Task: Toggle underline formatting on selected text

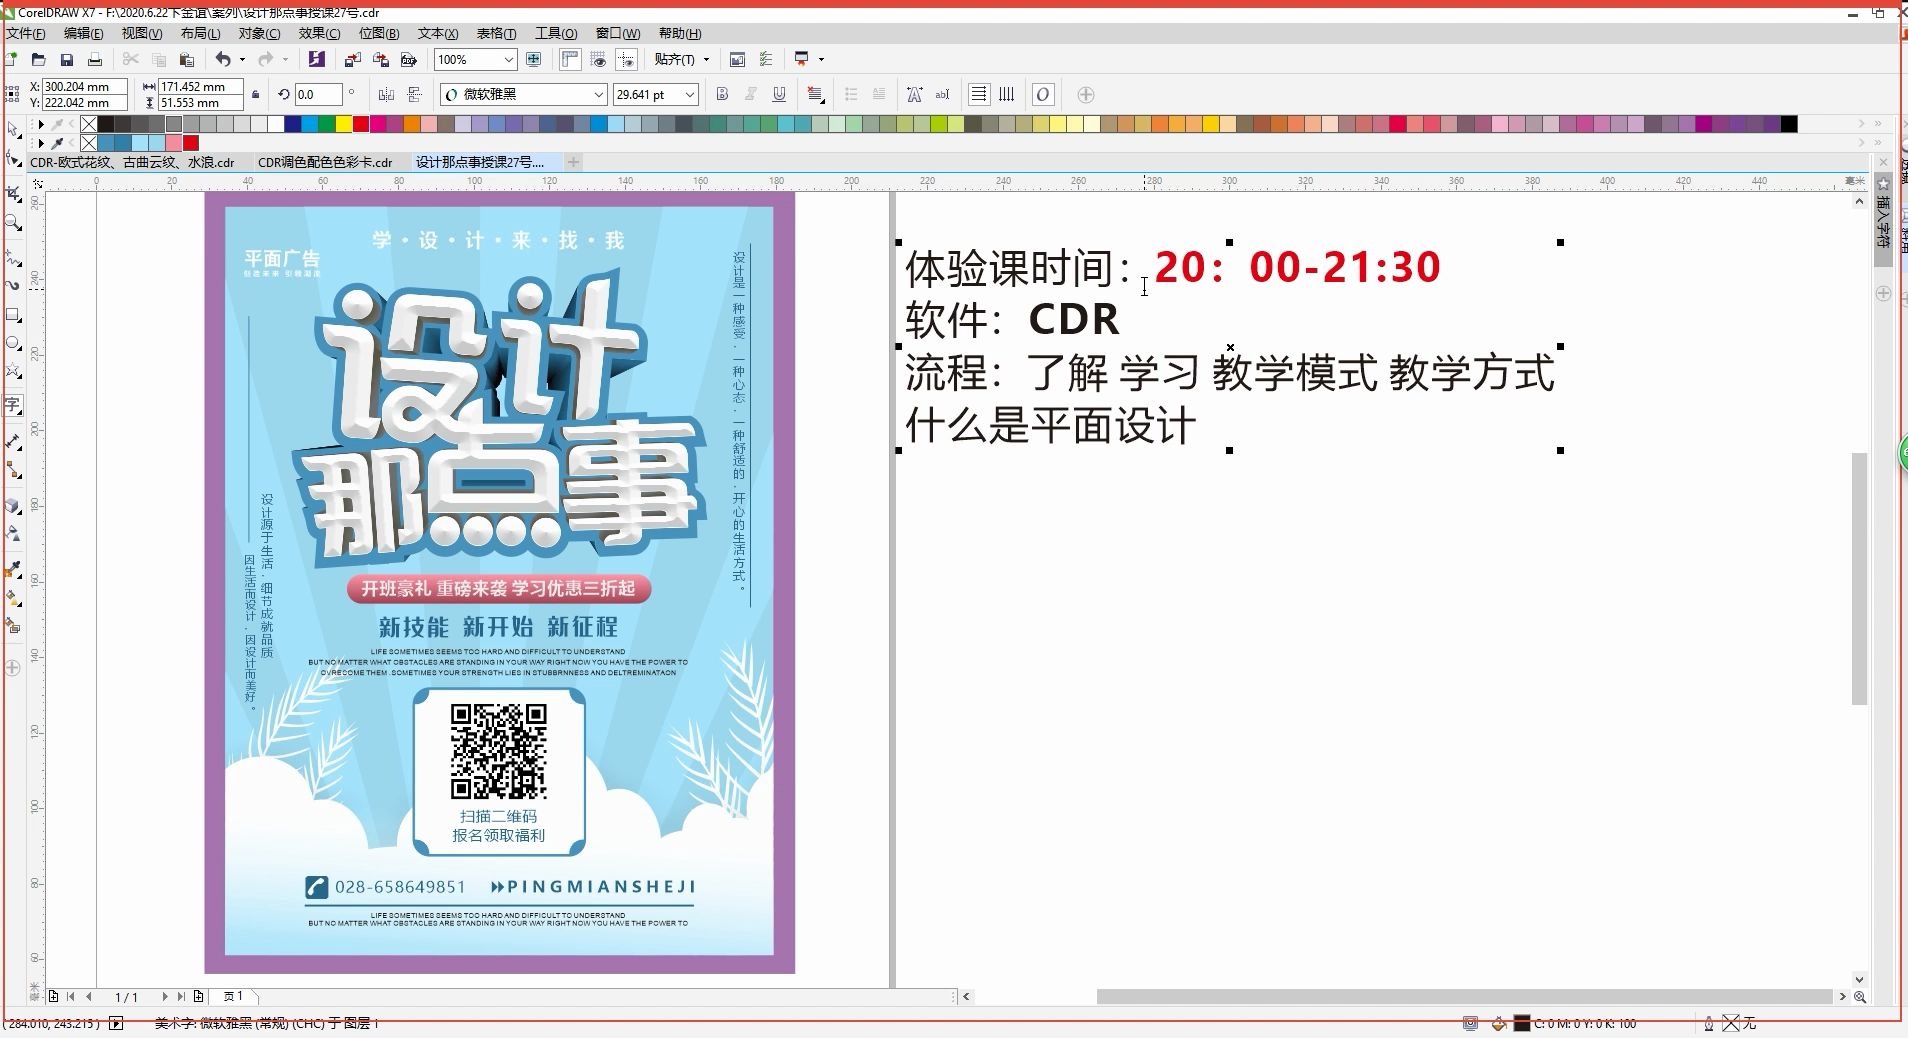Action: point(779,94)
